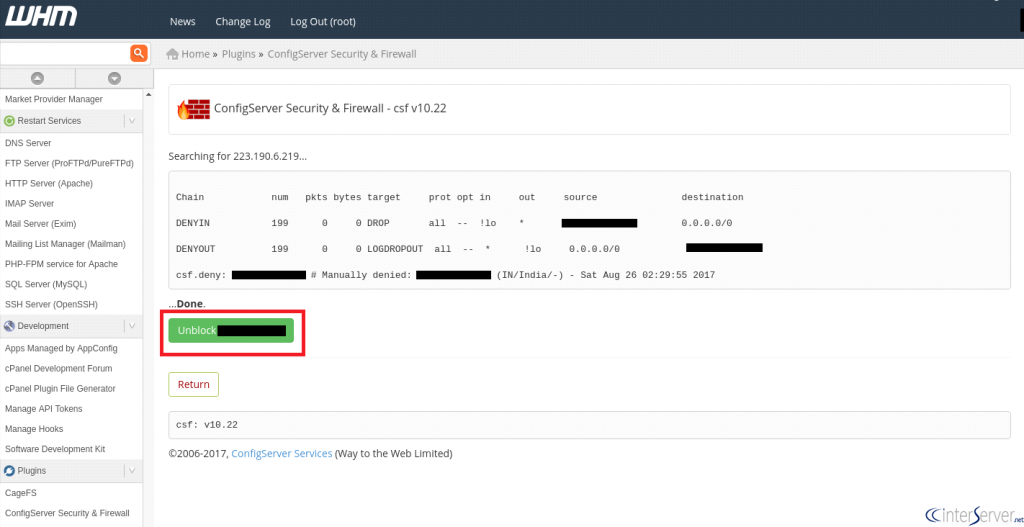
Task: Select Mailing List Manager (Mailman)
Action: (65, 244)
